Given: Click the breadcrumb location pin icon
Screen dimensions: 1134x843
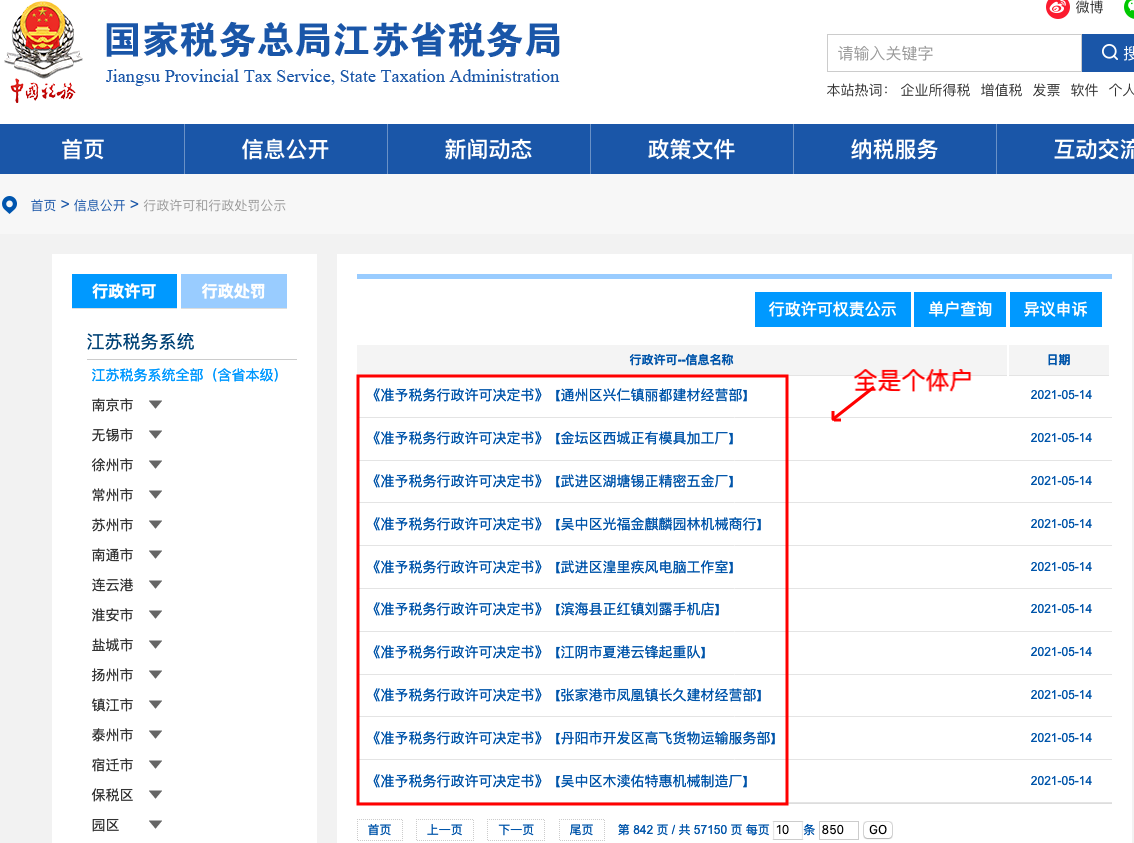Looking at the screenshot, I should click(10, 204).
